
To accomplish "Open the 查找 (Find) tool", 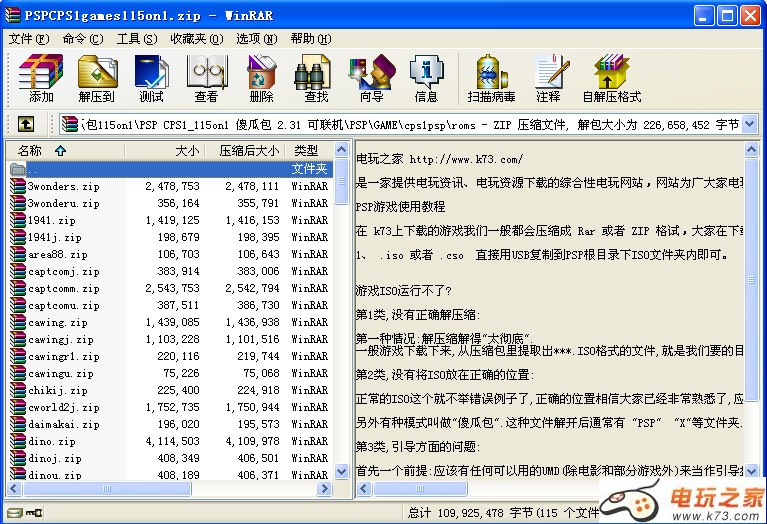I will 316,78.
